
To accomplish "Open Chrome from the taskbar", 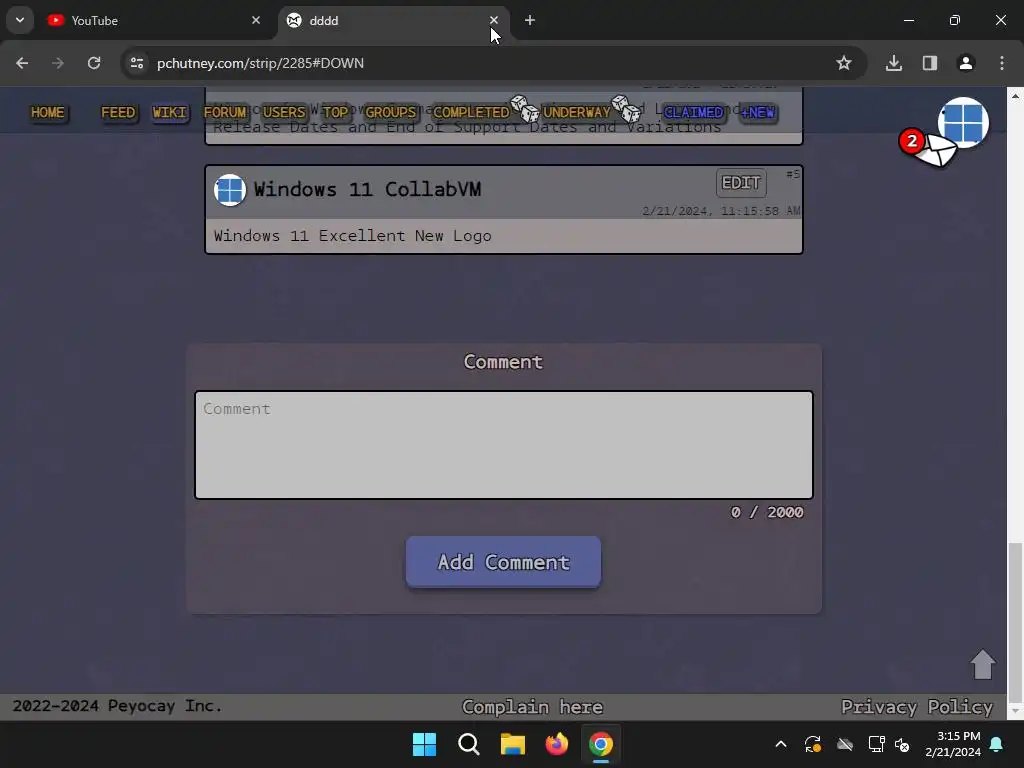I will 601,744.
